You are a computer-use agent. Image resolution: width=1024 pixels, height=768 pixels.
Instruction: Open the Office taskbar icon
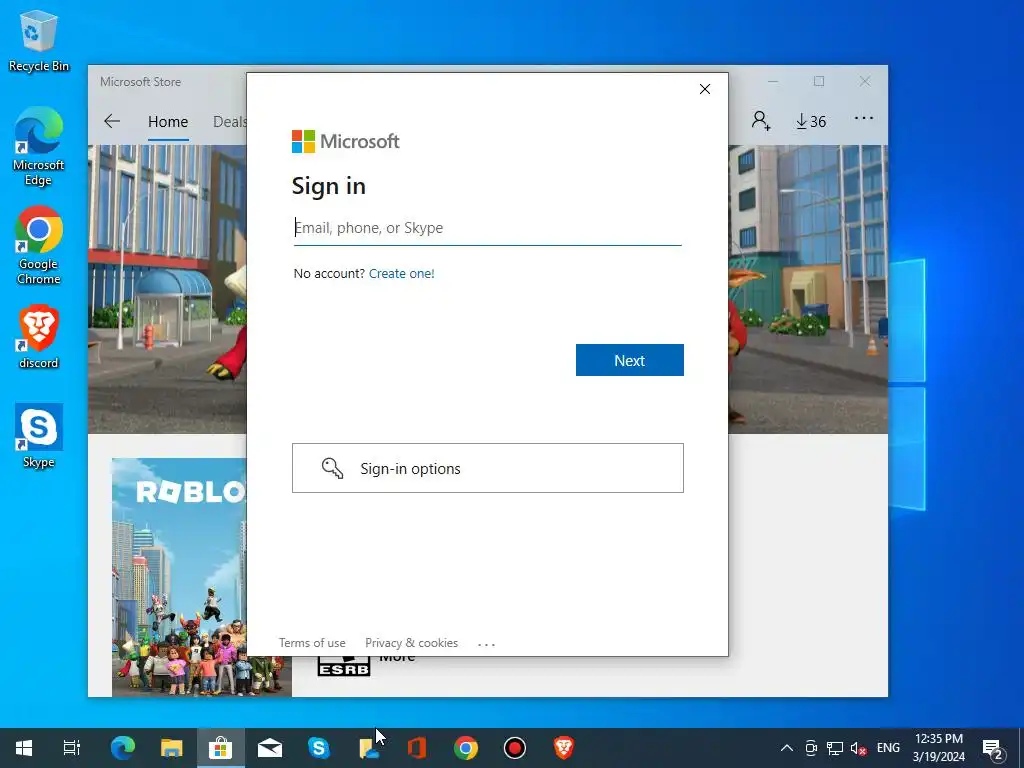[417, 748]
